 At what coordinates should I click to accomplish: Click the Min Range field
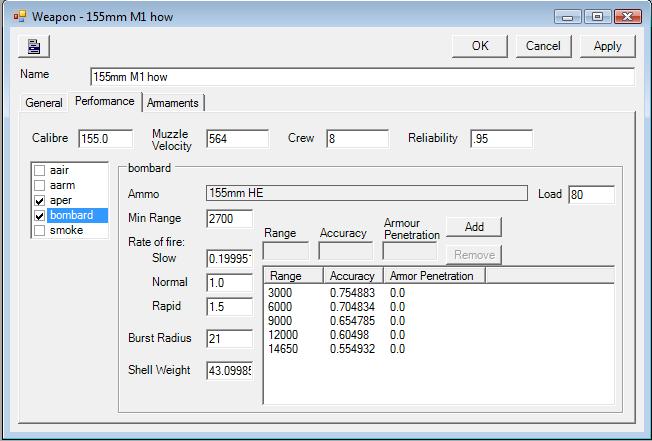(230, 219)
